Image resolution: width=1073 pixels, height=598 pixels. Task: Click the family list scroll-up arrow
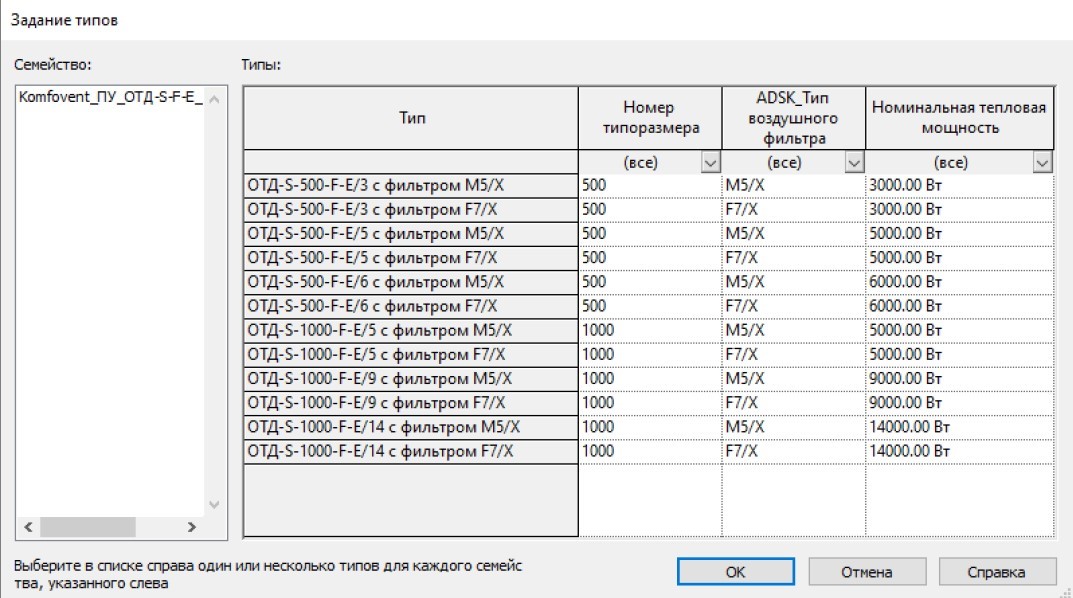(x=214, y=99)
